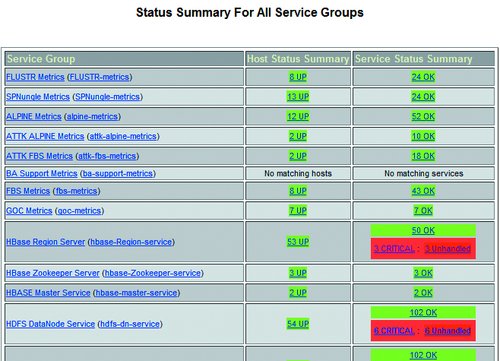
Task: View 6 Unhandled problems for HDFS DataNode
Action: (448, 331)
